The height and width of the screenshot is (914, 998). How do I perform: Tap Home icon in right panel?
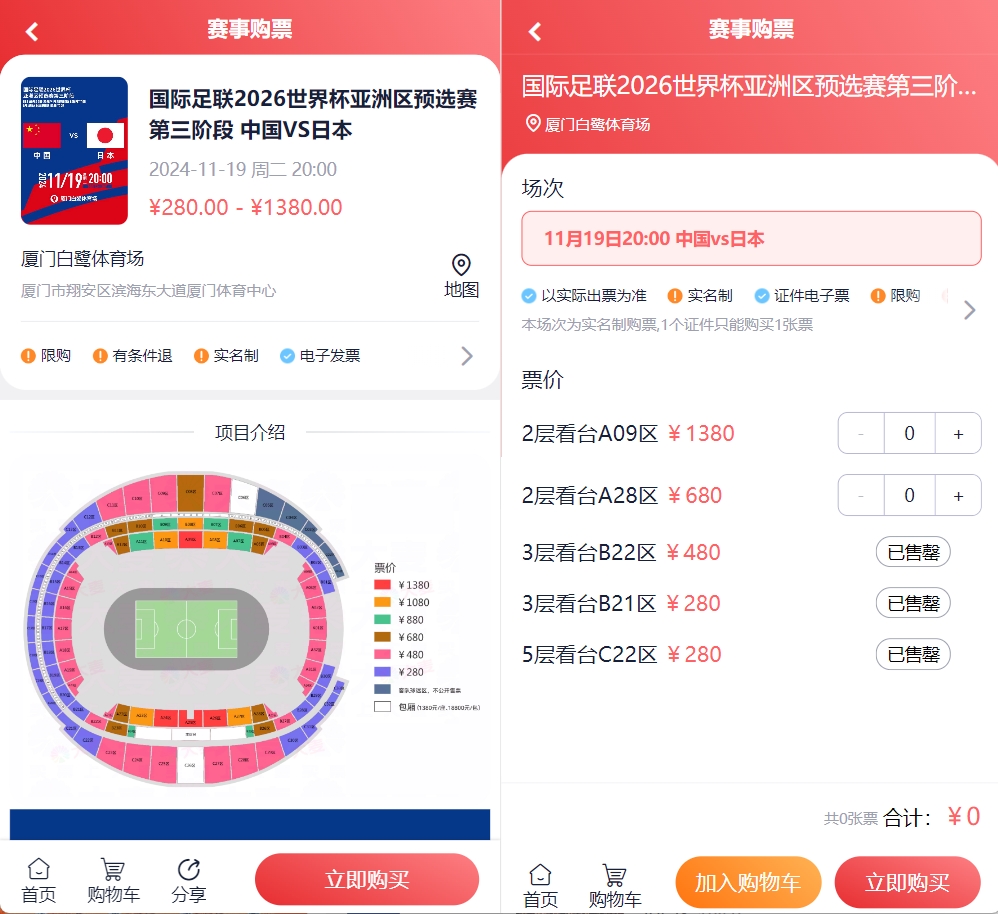(540, 875)
